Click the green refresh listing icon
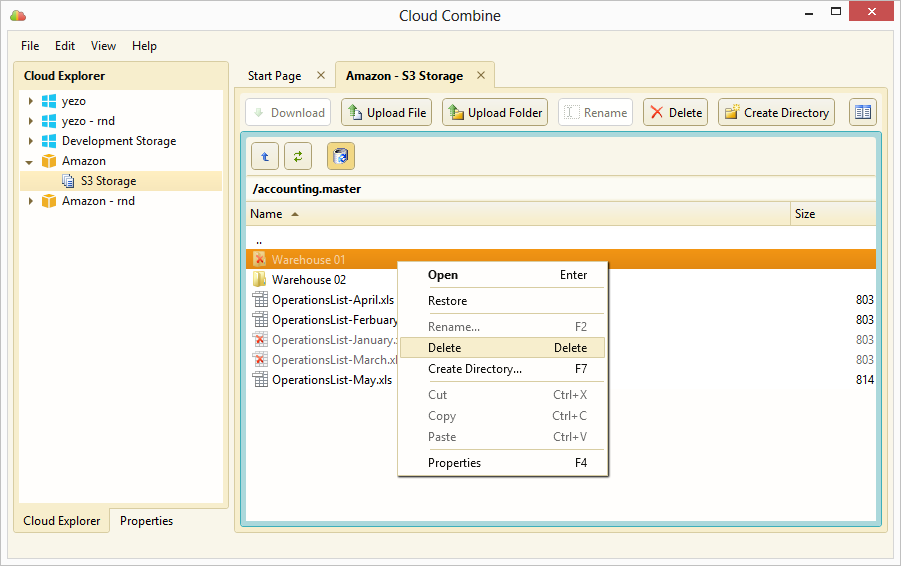This screenshot has width=901, height=566. (298, 156)
